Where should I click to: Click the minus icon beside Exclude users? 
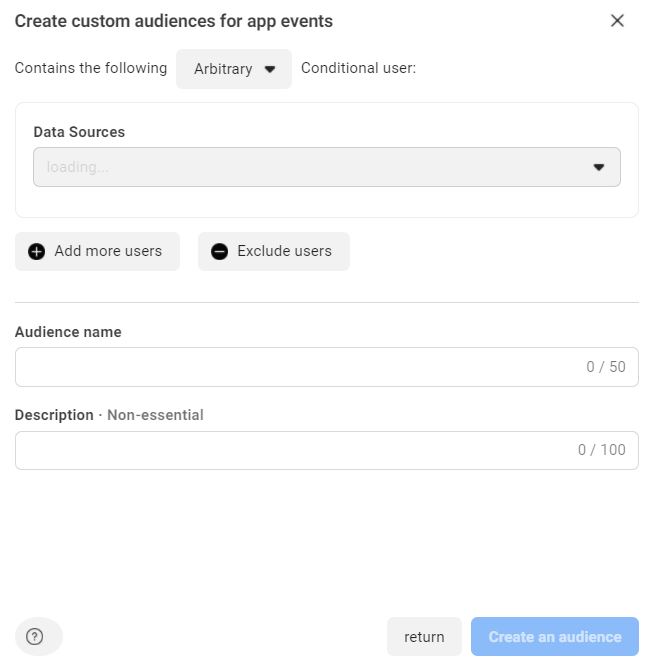(x=219, y=252)
